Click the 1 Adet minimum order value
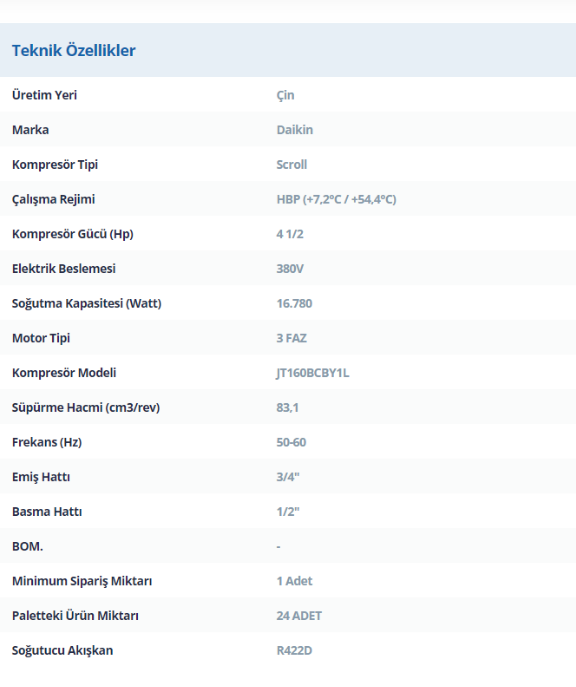 pos(294,581)
